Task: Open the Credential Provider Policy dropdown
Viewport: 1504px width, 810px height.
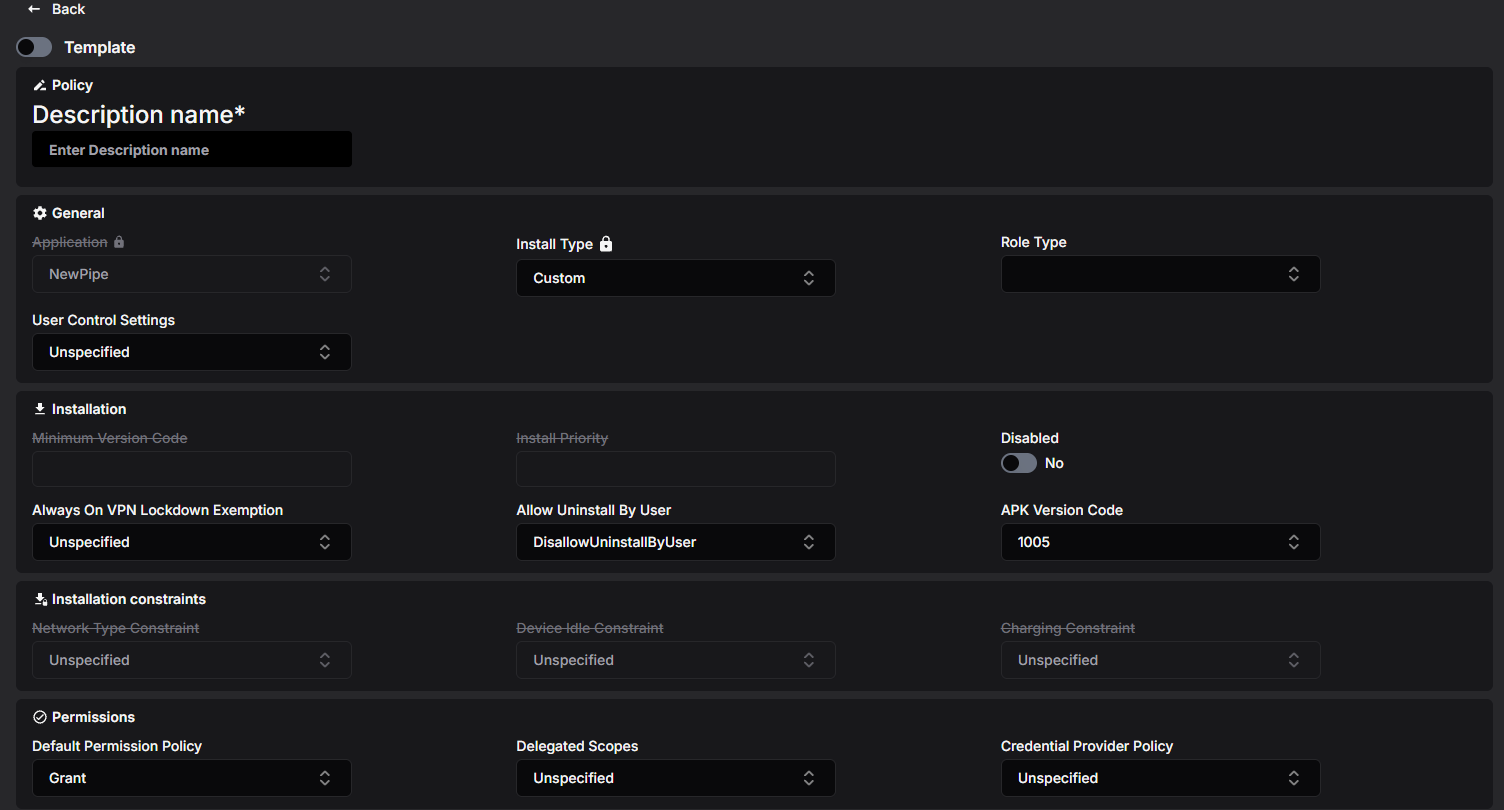Action: pos(1160,778)
